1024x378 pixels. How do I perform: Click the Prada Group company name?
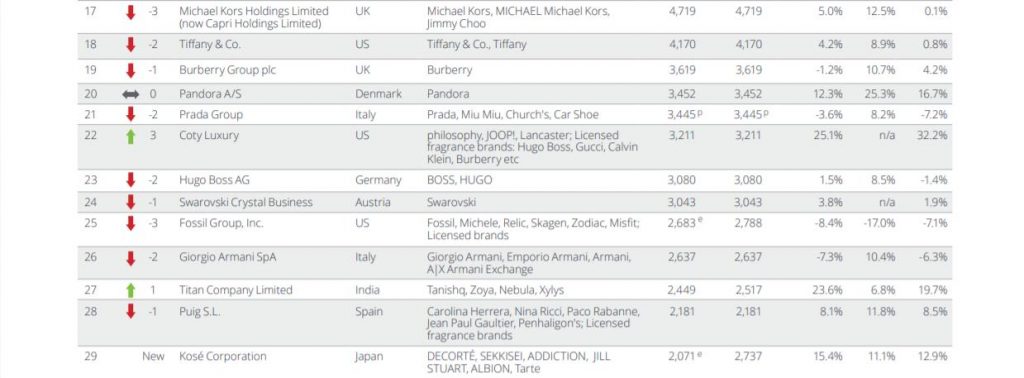pos(211,115)
